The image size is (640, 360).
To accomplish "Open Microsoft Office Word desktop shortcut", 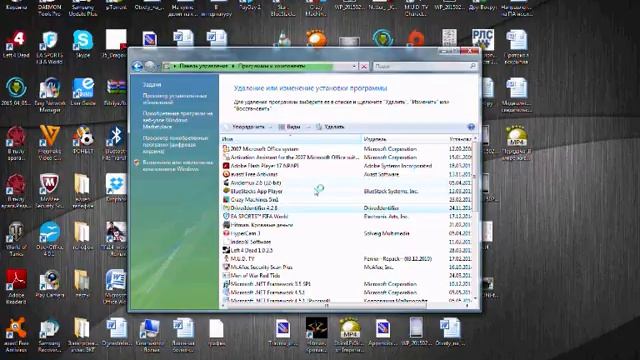I will click(116, 287).
